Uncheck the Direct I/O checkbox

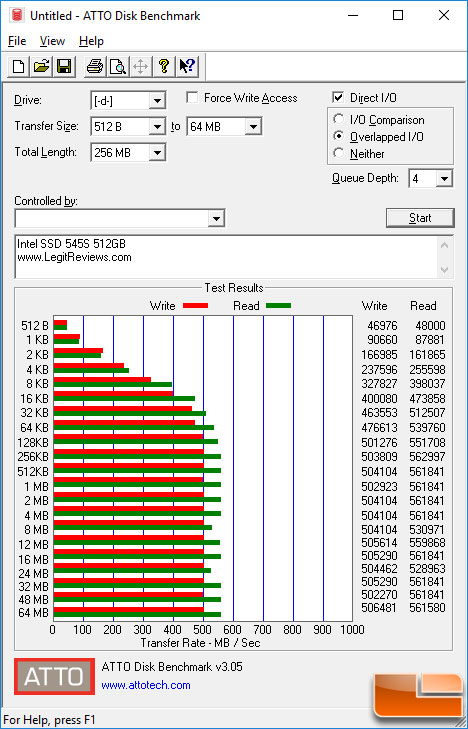[x=338, y=98]
